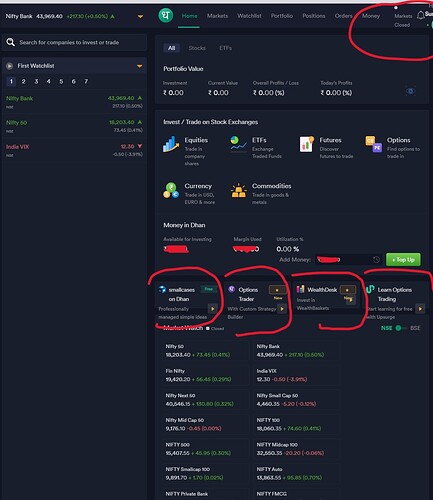
Task: Select Nifty 50 in the watchlist
Action: (x=74, y=126)
